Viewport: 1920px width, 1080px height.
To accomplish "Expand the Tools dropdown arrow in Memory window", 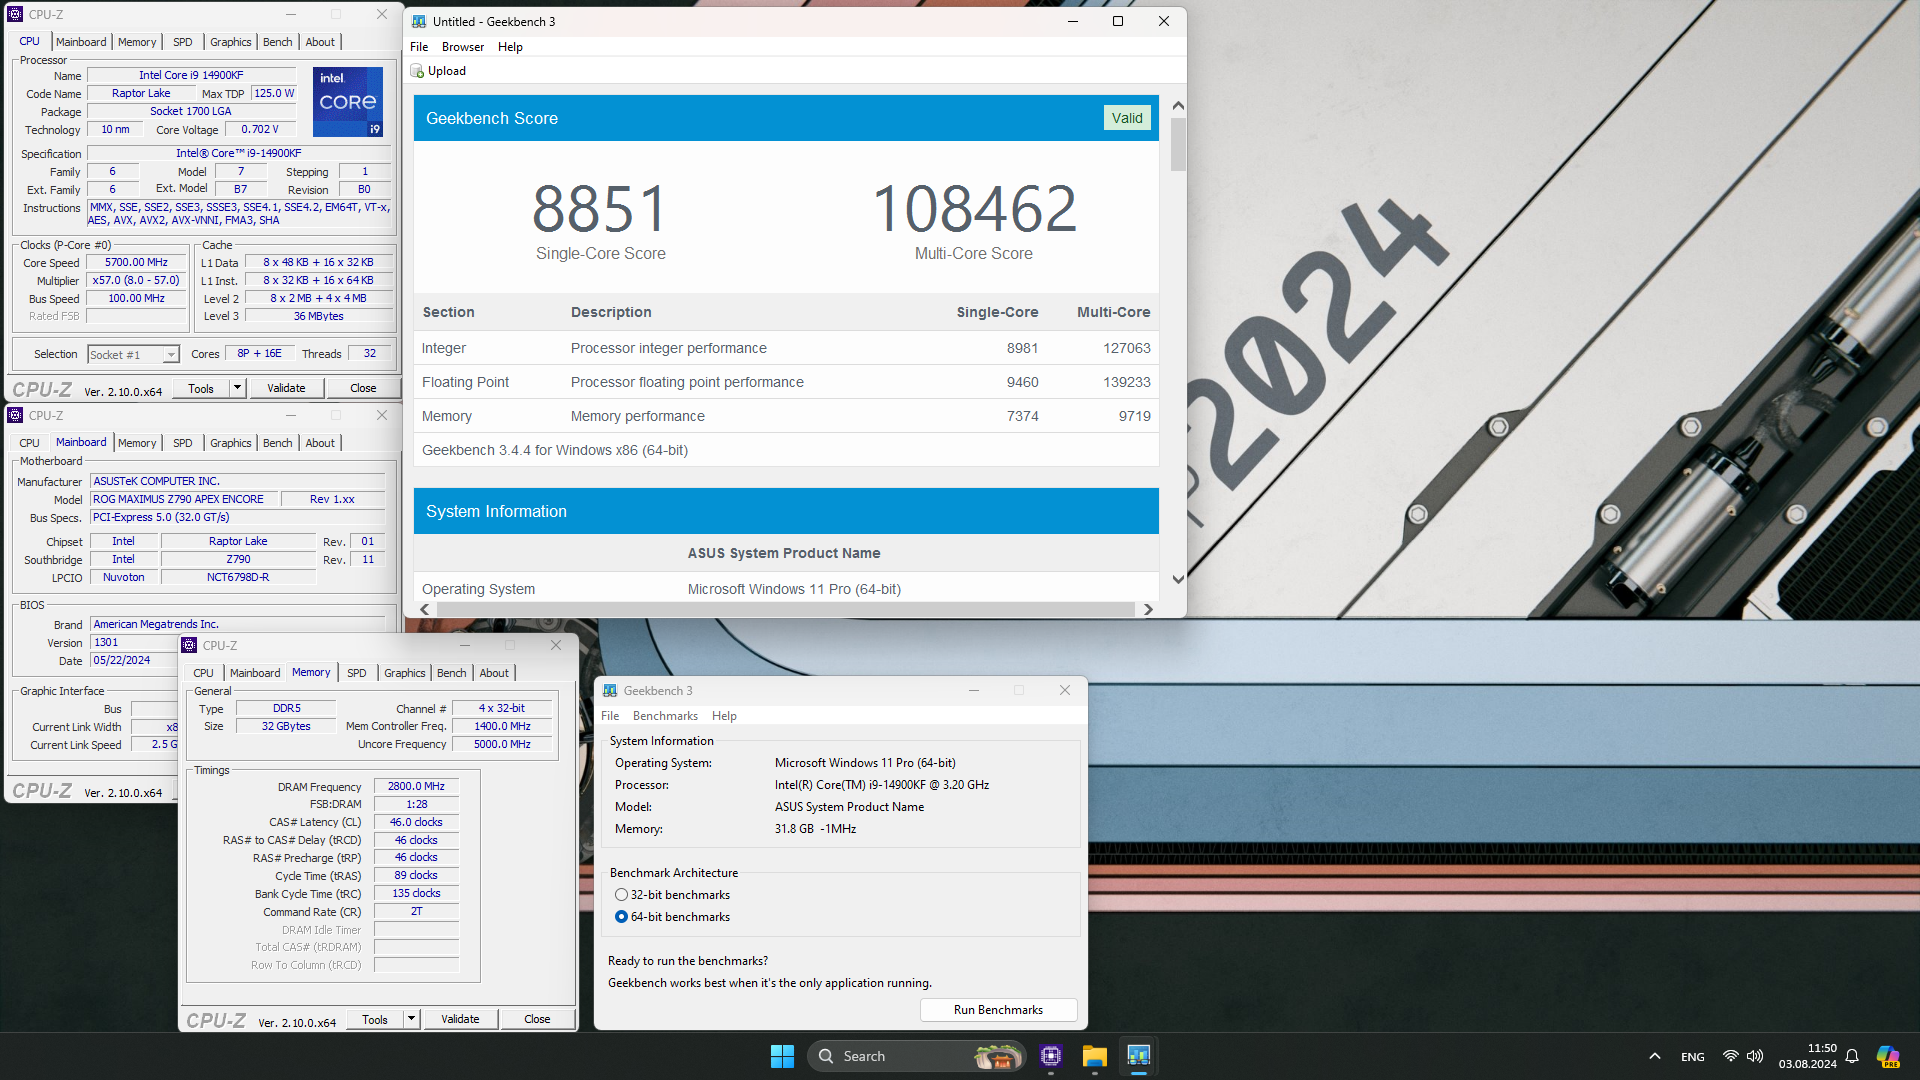I will pos(411,1019).
